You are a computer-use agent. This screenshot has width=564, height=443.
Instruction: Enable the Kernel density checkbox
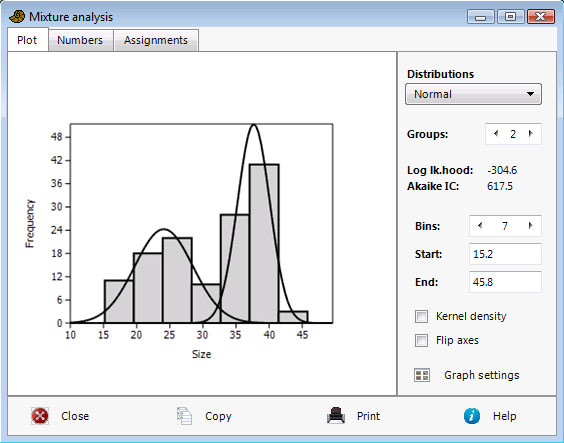click(421, 316)
